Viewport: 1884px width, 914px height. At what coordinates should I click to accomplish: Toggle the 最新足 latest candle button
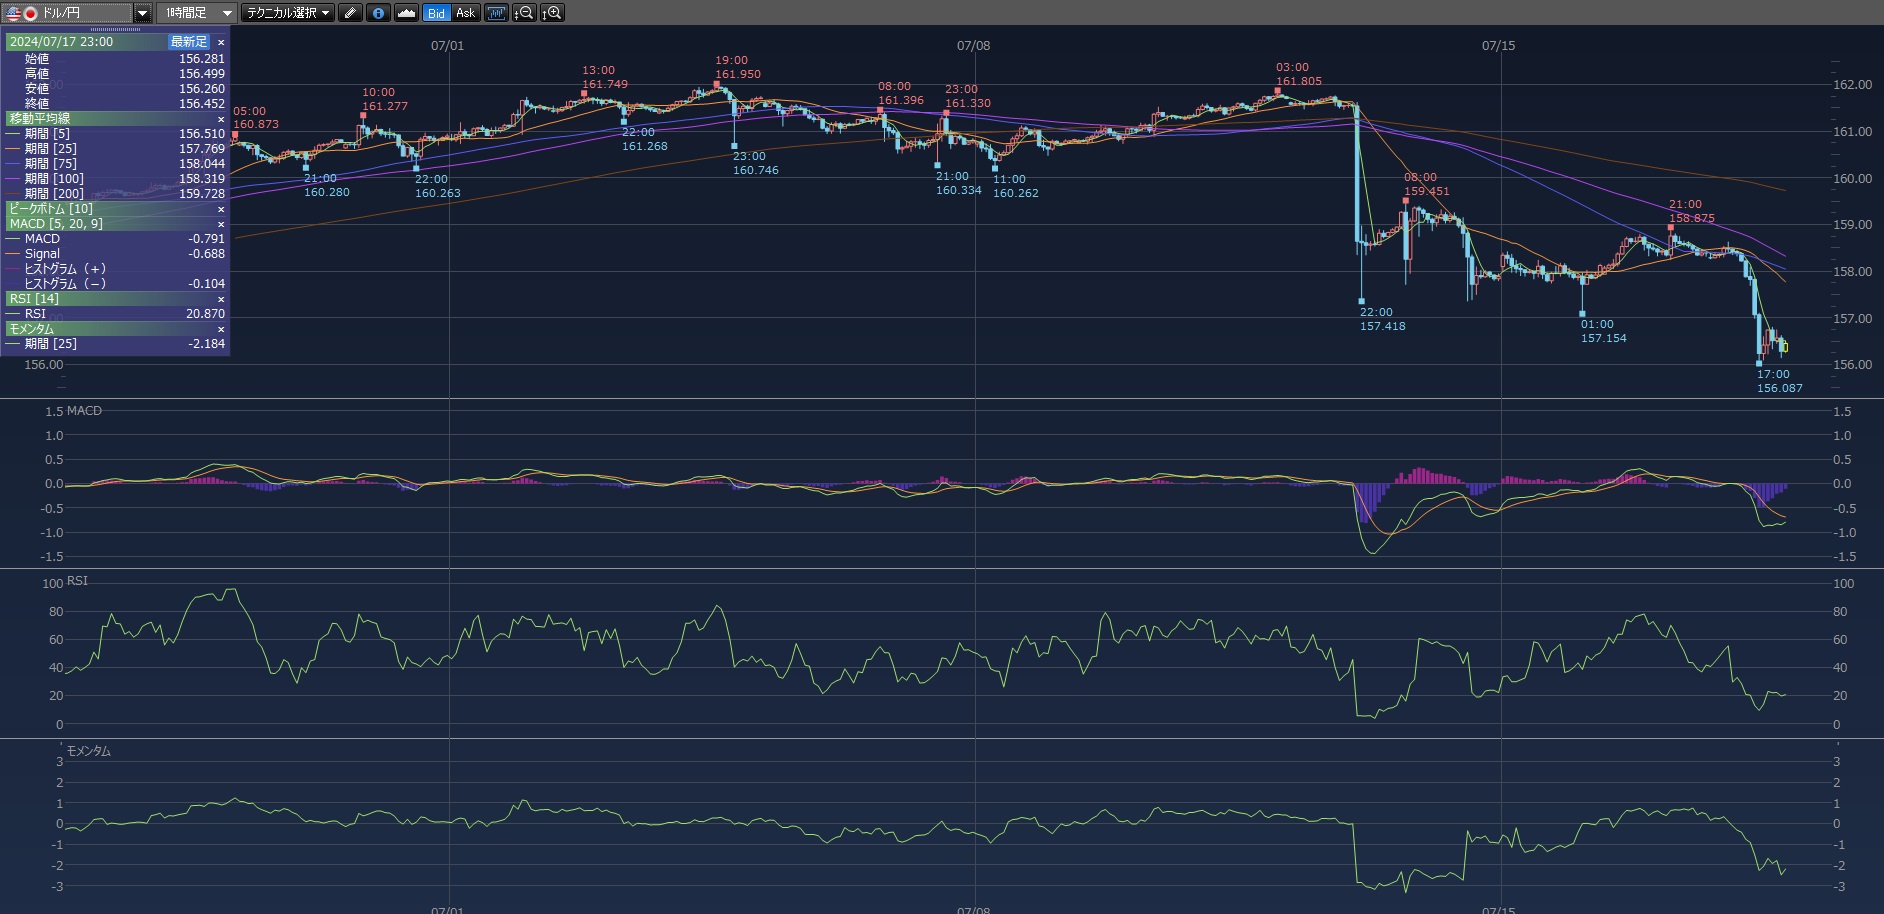pos(188,42)
